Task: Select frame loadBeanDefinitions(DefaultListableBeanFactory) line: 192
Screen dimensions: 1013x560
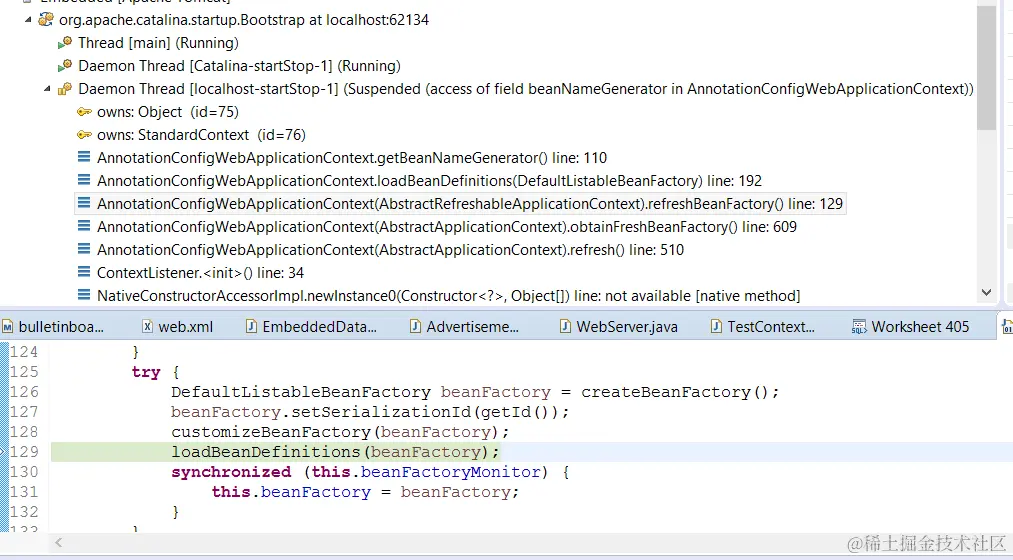Action: tap(430, 181)
